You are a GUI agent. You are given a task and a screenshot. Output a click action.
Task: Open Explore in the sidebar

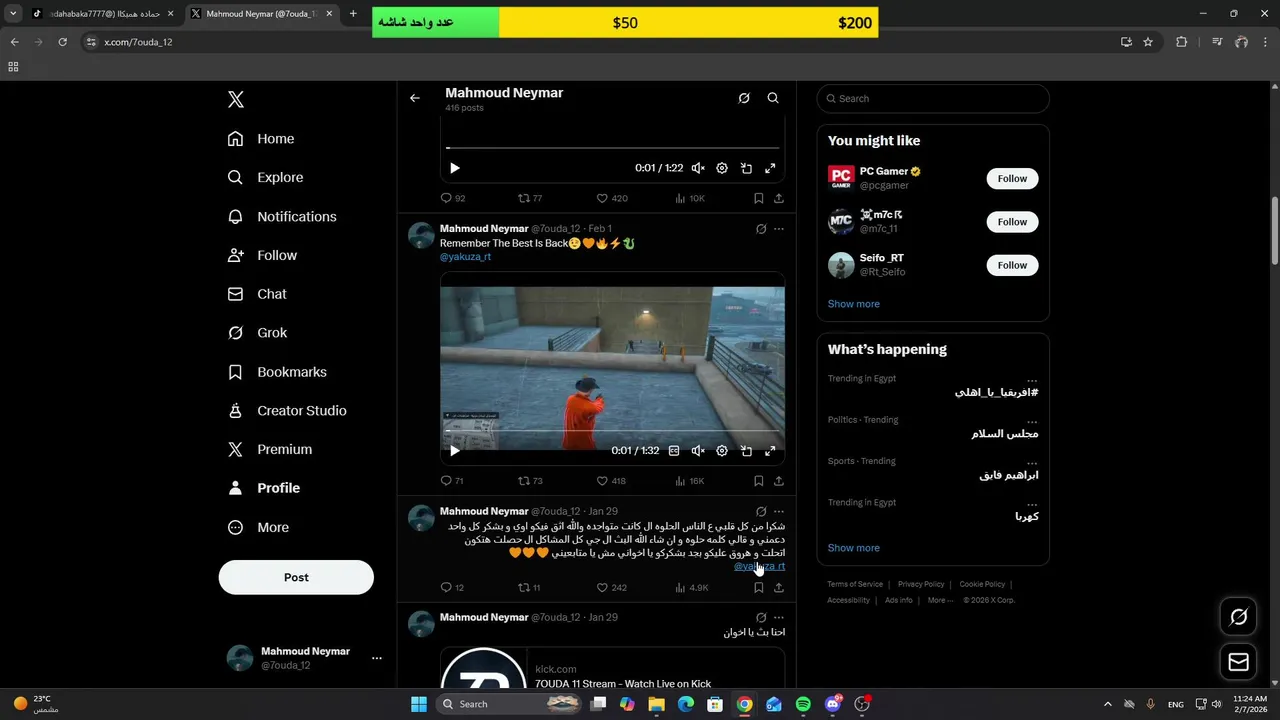tap(265, 178)
